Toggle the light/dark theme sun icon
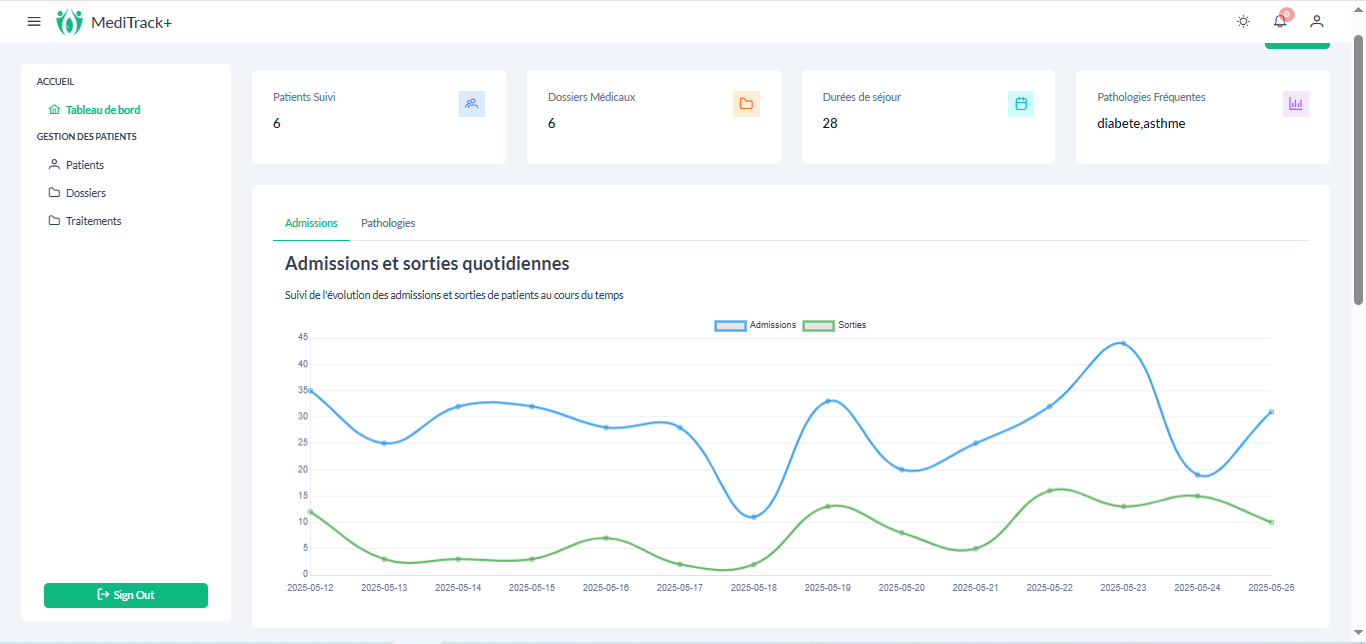The height and width of the screenshot is (644, 1366). 1243,21
